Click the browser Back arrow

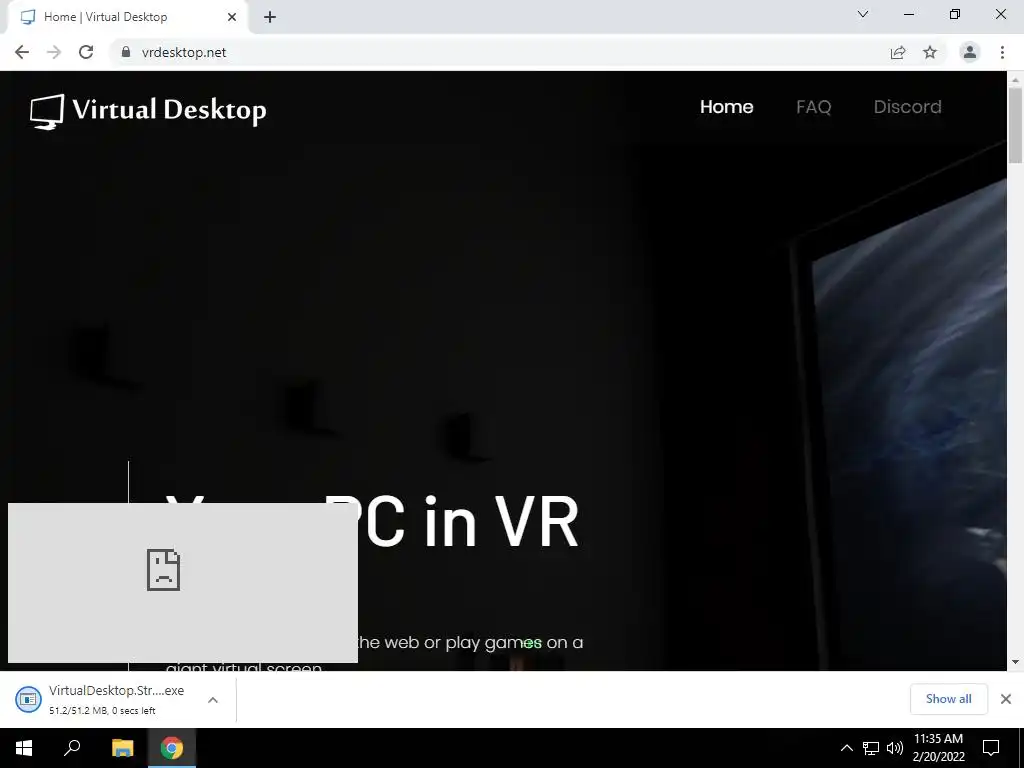click(22, 52)
